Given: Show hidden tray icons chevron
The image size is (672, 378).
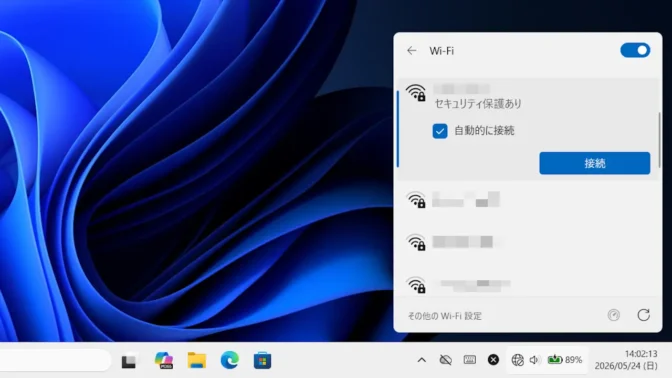Looking at the screenshot, I should (422, 360).
